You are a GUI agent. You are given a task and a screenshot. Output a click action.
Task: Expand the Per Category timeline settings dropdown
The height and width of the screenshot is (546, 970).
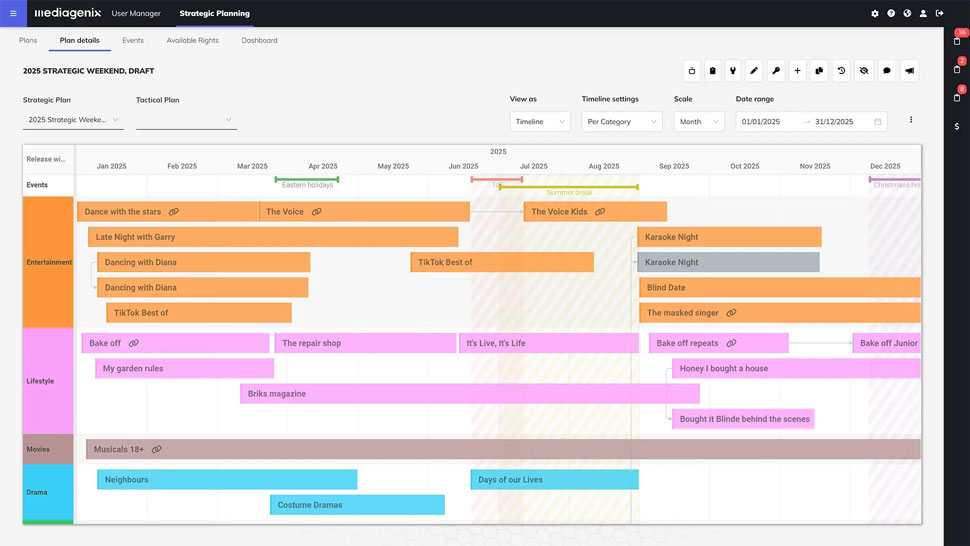point(621,122)
